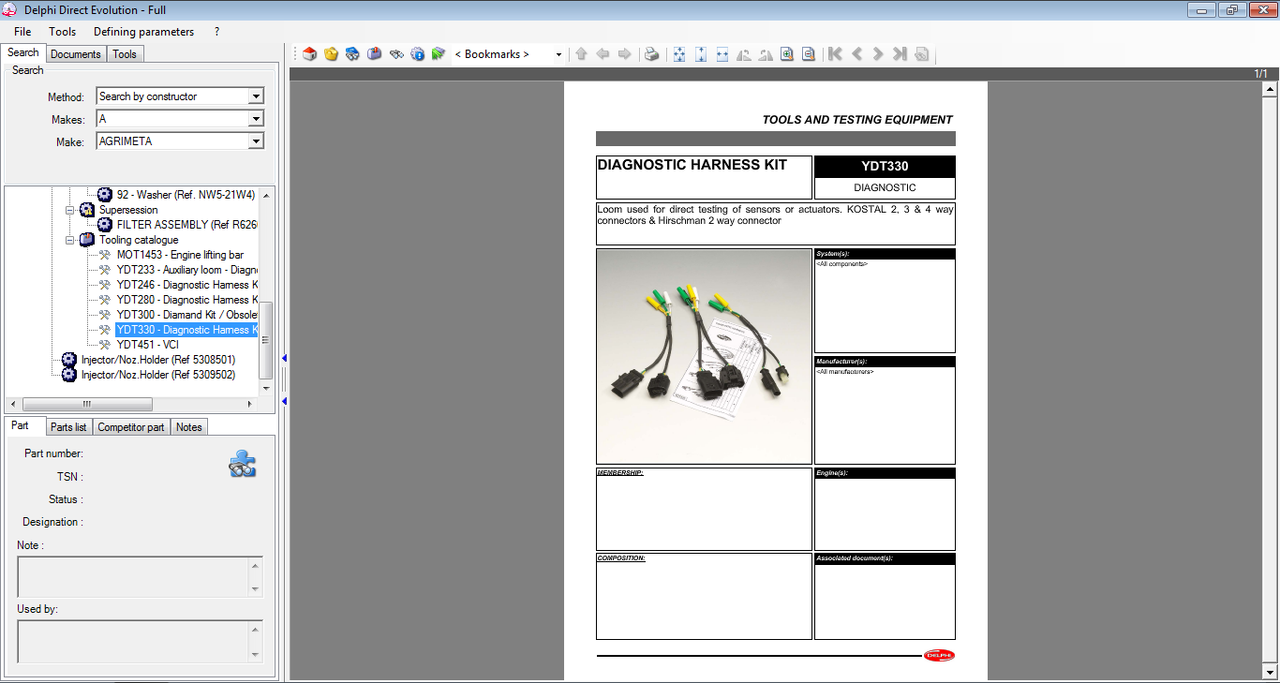1280x683 pixels.
Task: Click the forward arrow toolbar icon
Action: 624,54
